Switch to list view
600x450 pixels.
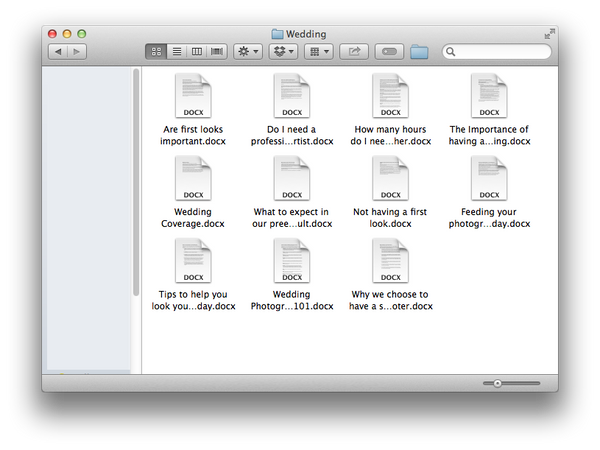pos(177,51)
